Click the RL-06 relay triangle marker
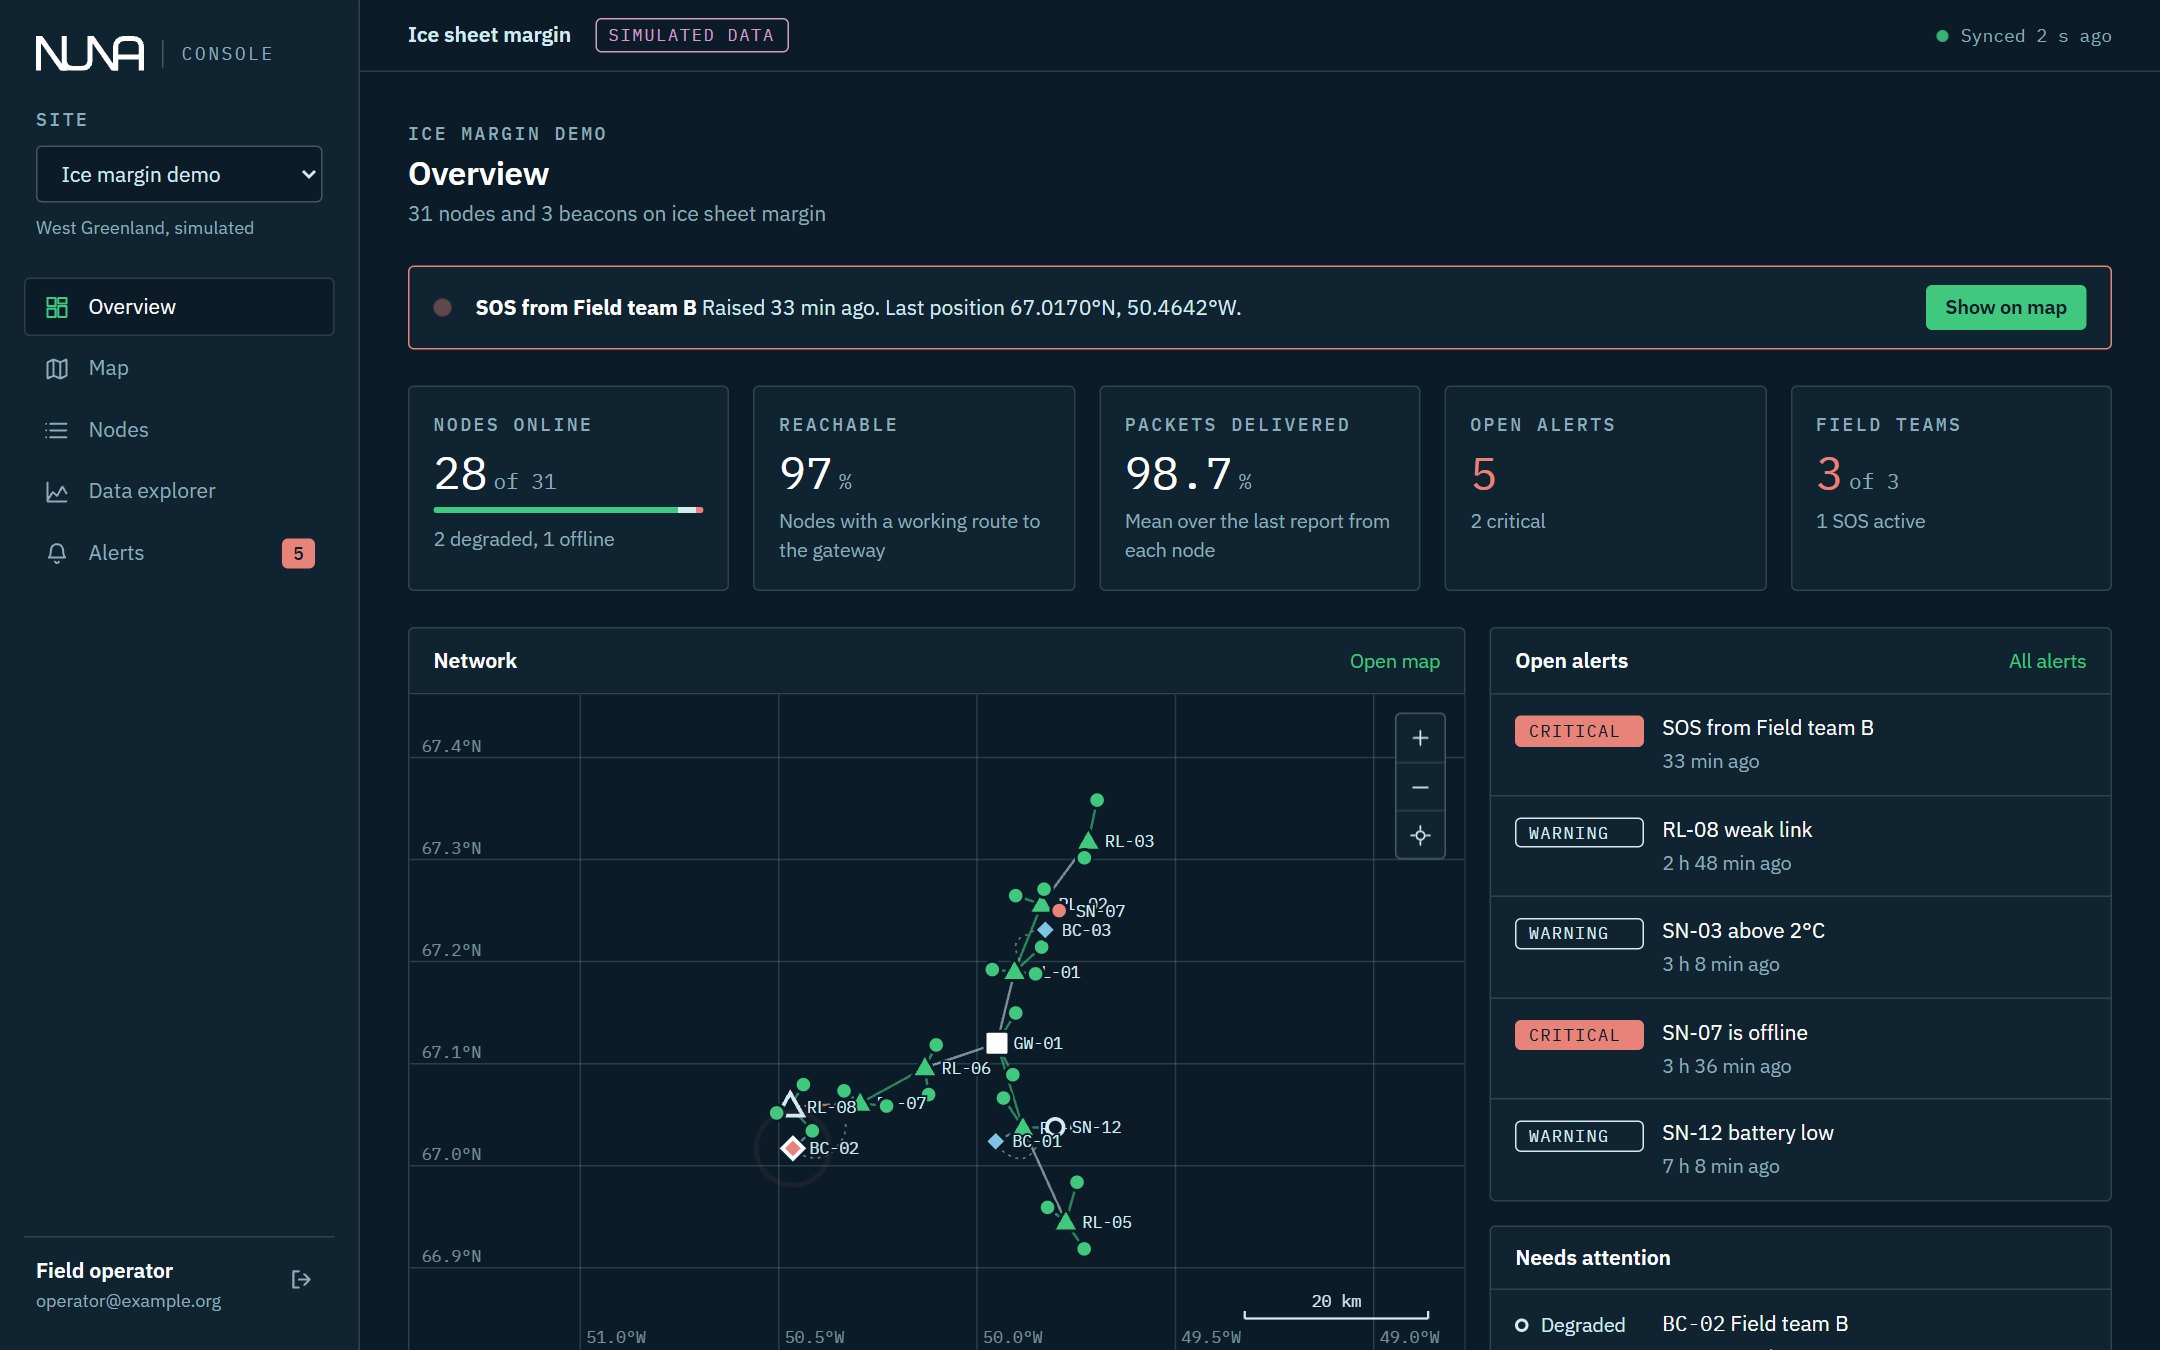 (925, 1067)
